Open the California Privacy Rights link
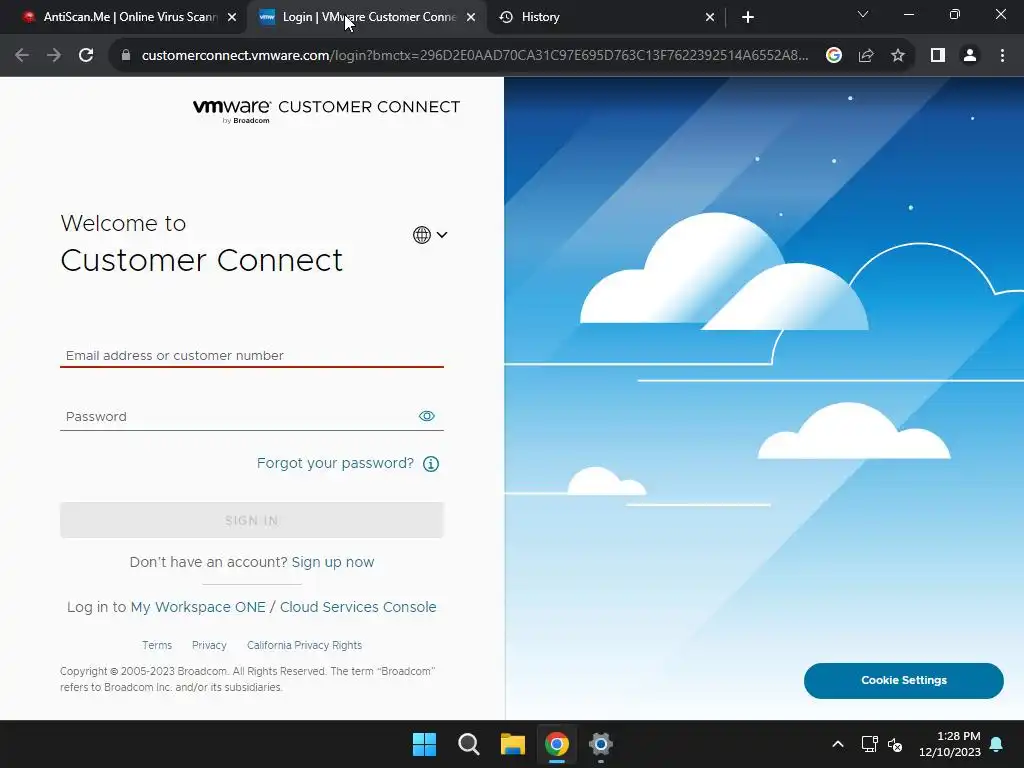 [x=304, y=645]
